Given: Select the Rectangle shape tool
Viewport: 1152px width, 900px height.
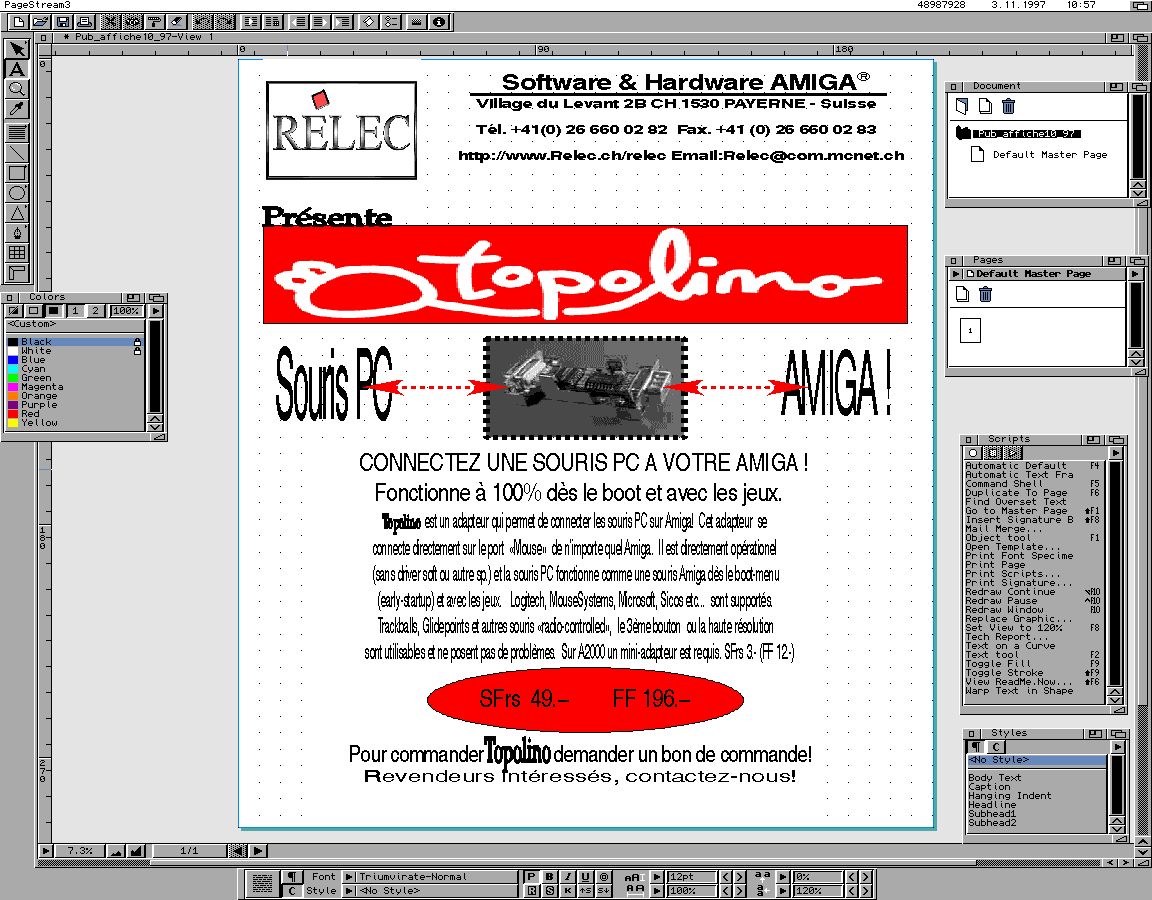Looking at the screenshot, I should 17,173.
